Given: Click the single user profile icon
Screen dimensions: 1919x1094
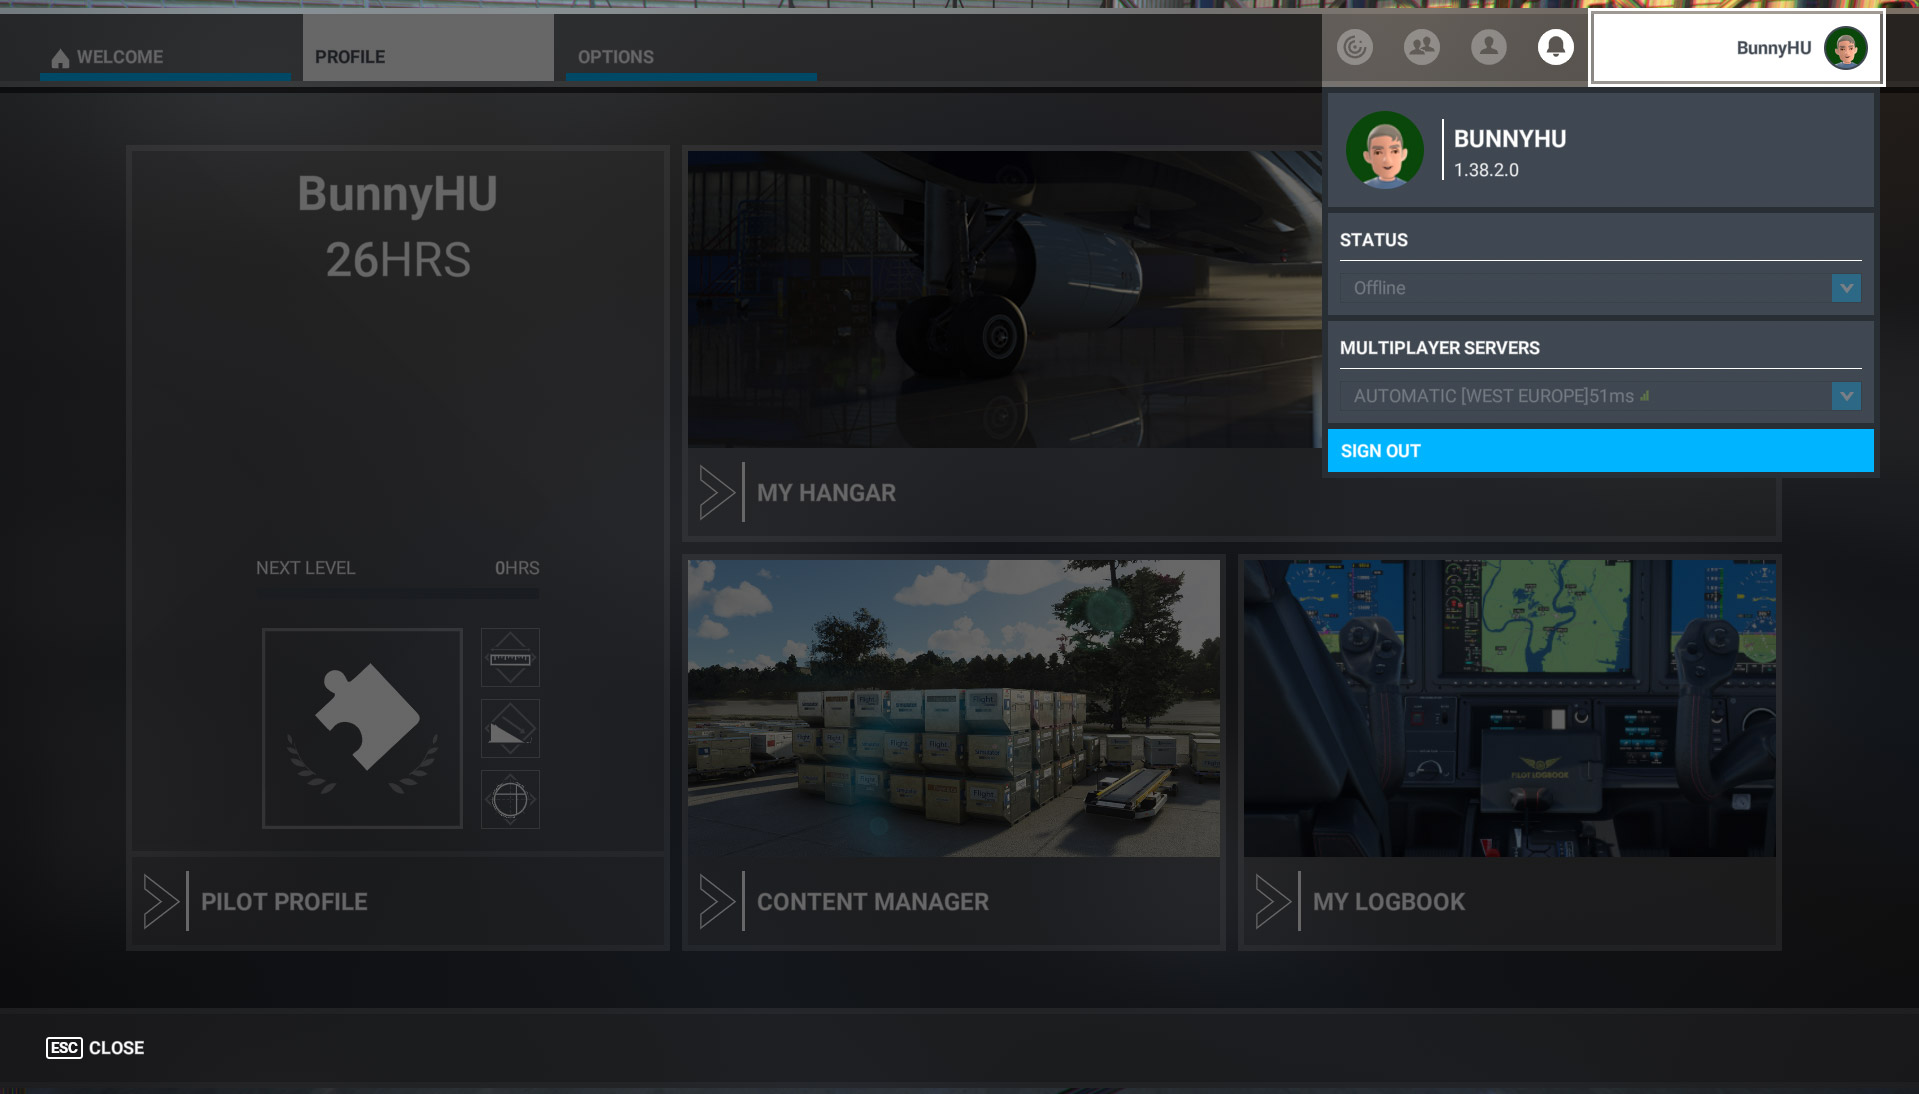Looking at the screenshot, I should tap(1488, 47).
